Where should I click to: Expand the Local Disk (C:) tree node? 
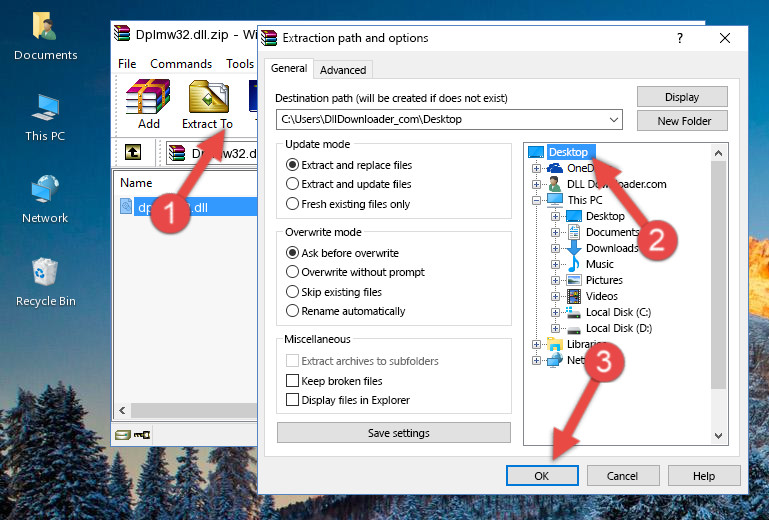pyautogui.click(x=555, y=312)
